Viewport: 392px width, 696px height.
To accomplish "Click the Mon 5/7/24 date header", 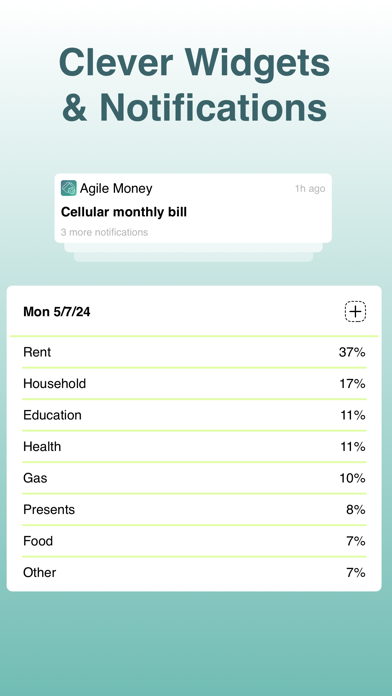I will point(57,312).
